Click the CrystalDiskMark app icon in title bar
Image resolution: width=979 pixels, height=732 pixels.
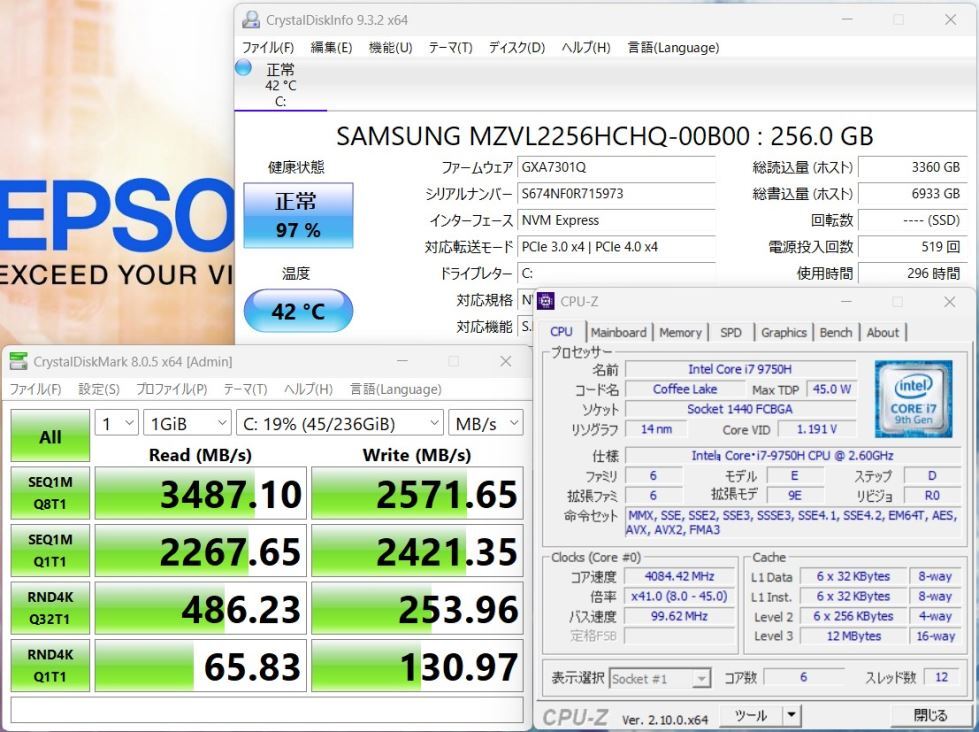19,362
